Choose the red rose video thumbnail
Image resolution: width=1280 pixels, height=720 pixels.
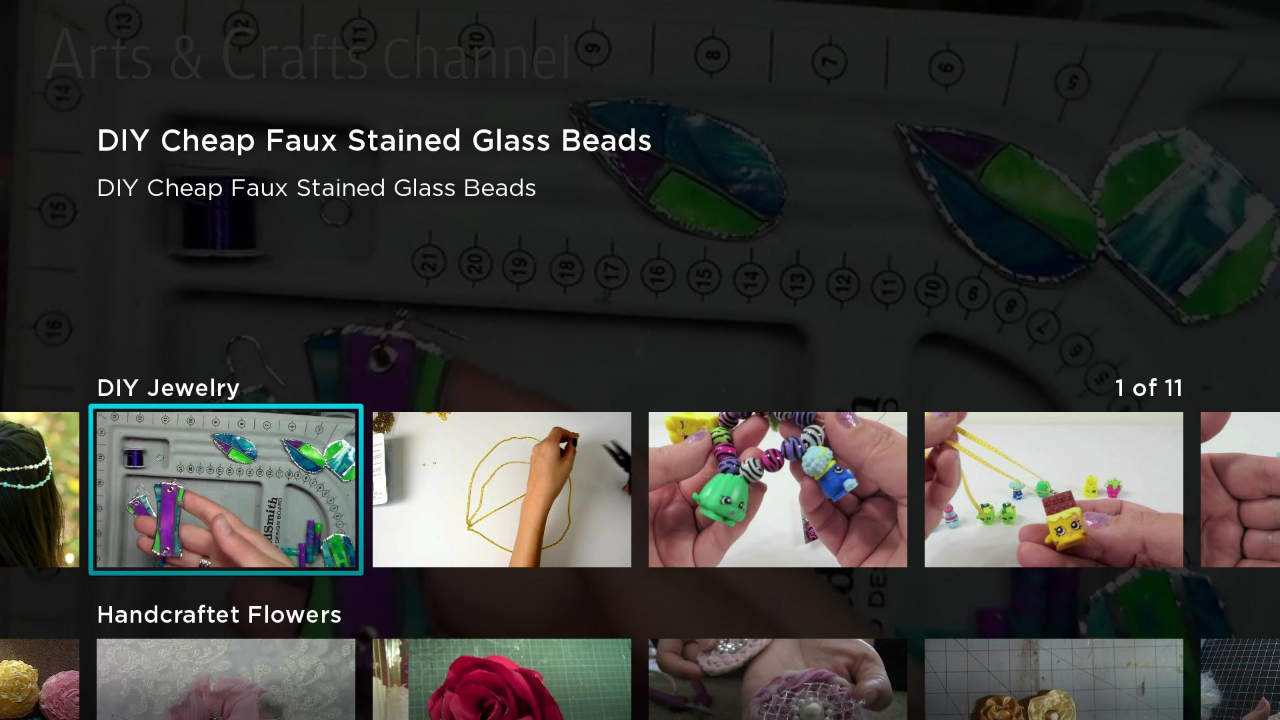[x=502, y=679]
